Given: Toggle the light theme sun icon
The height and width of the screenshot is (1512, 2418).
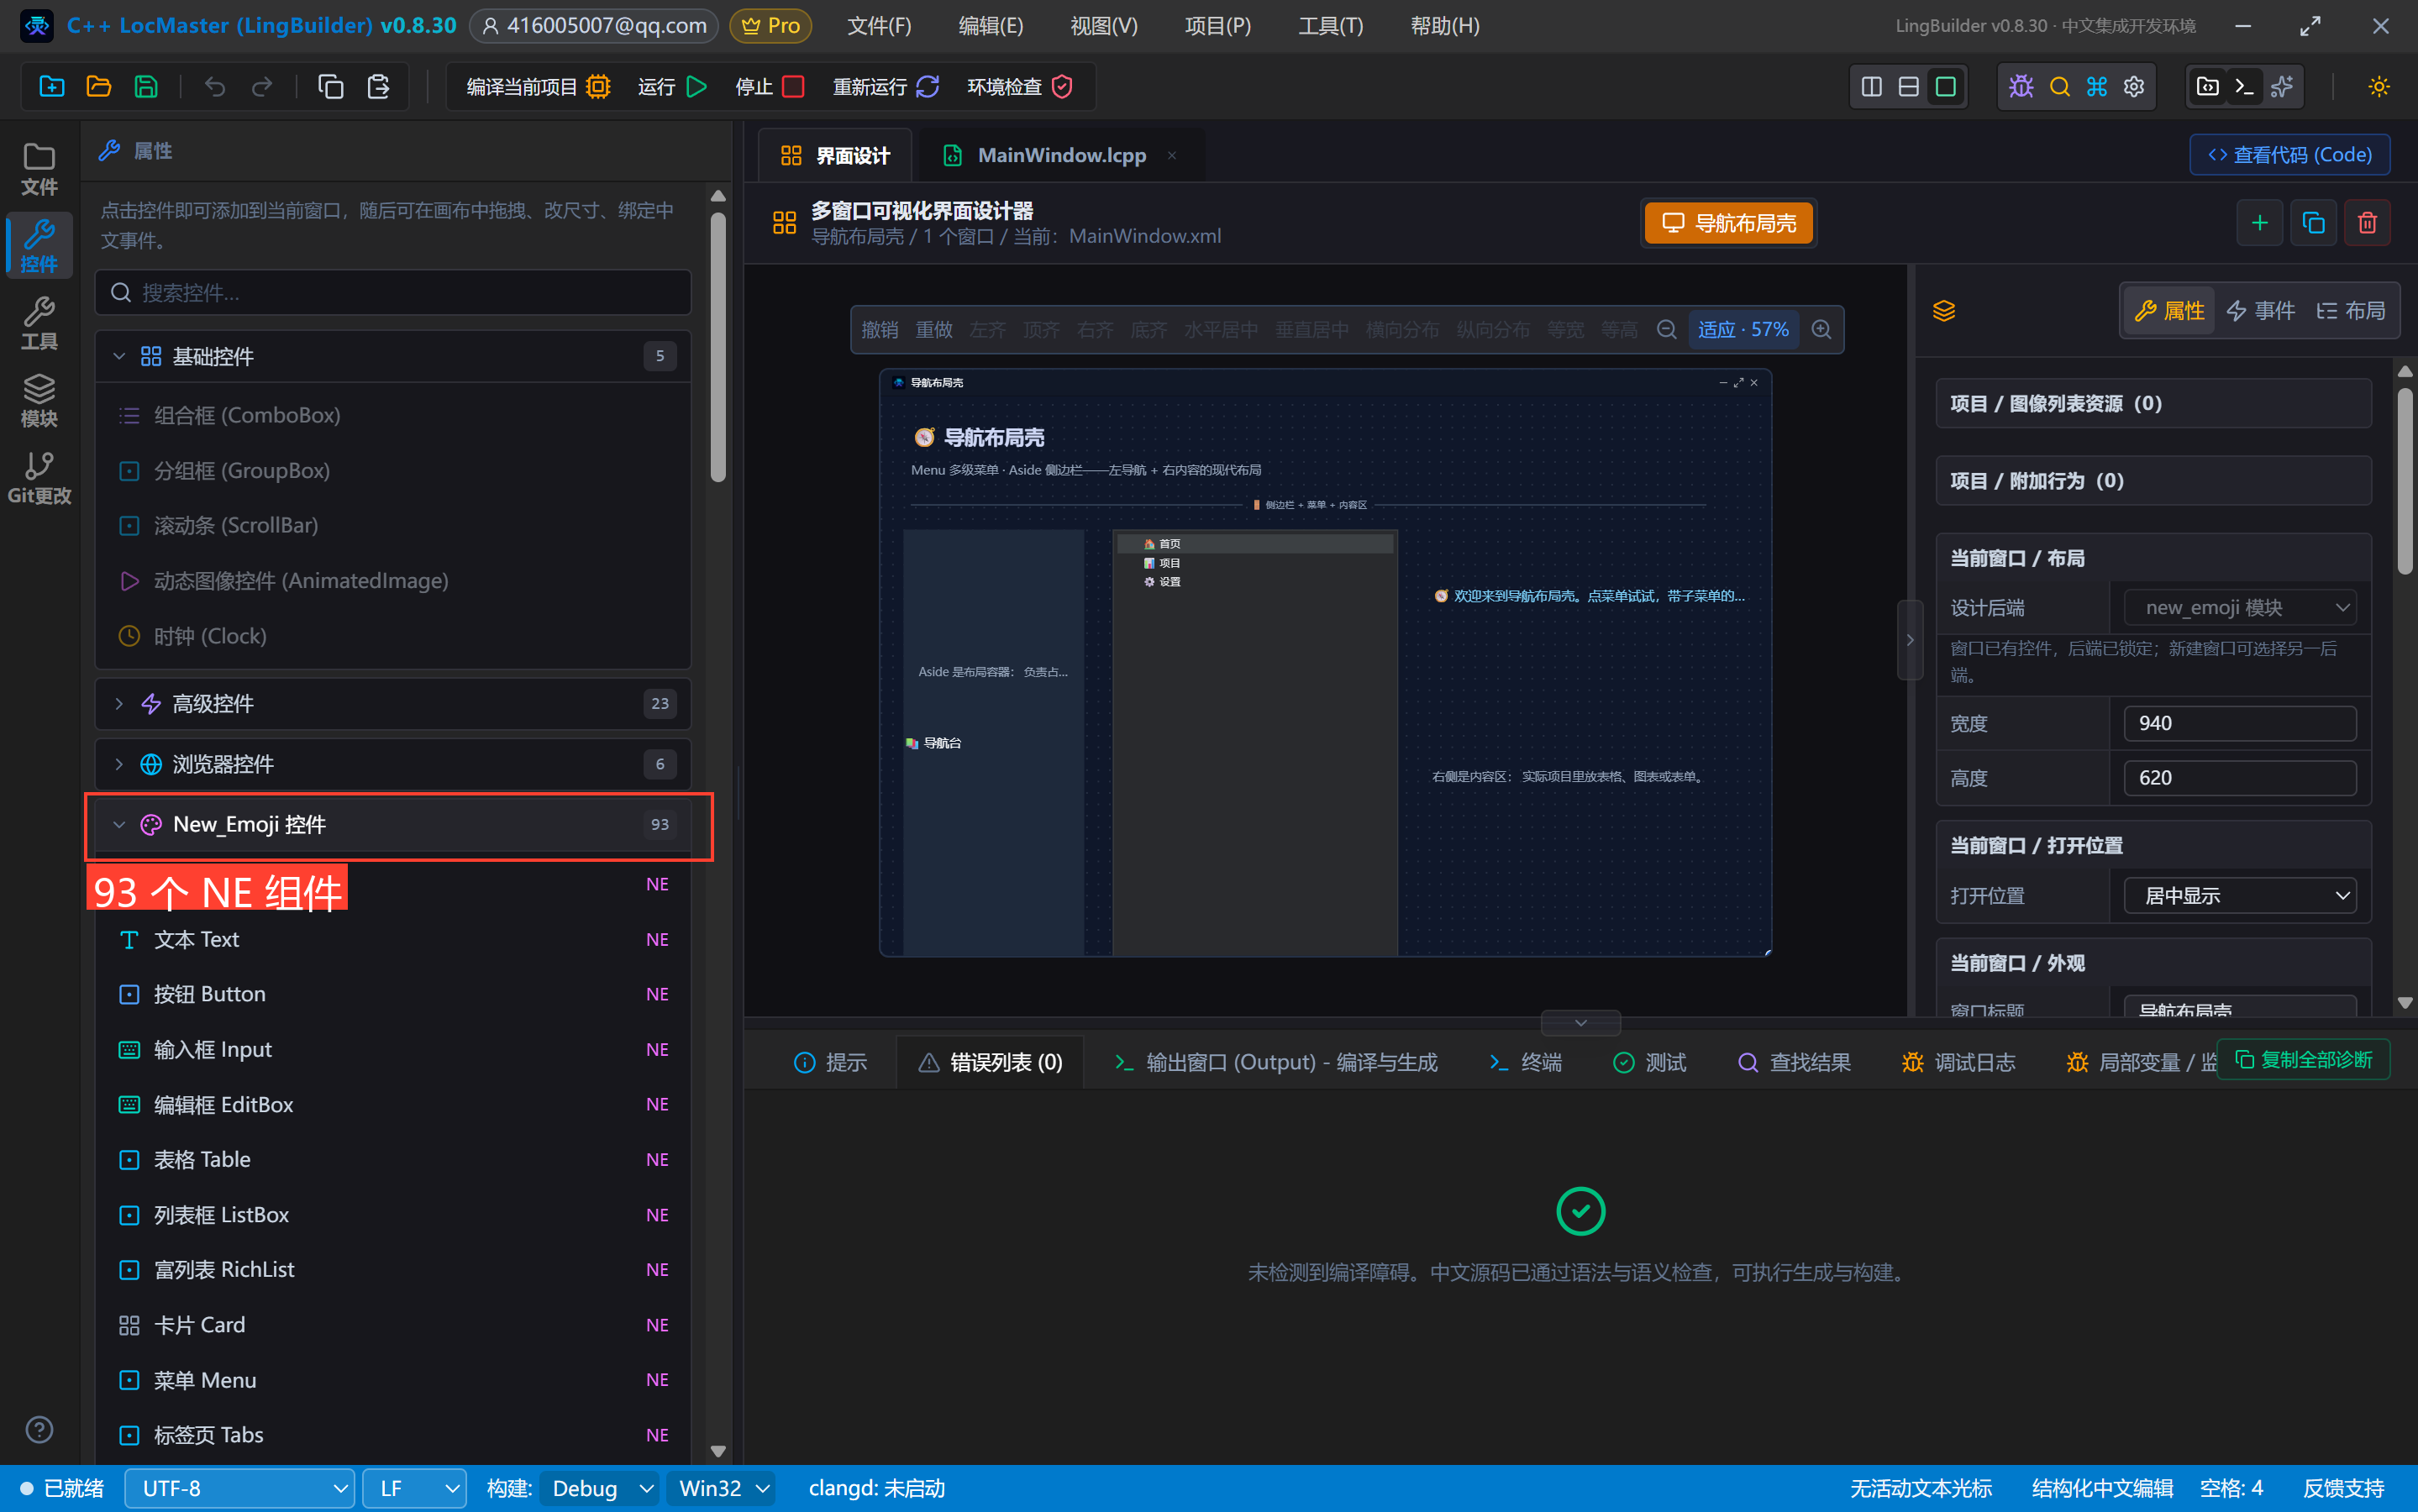Looking at the screenshot, I should [x=2378, y=87].
